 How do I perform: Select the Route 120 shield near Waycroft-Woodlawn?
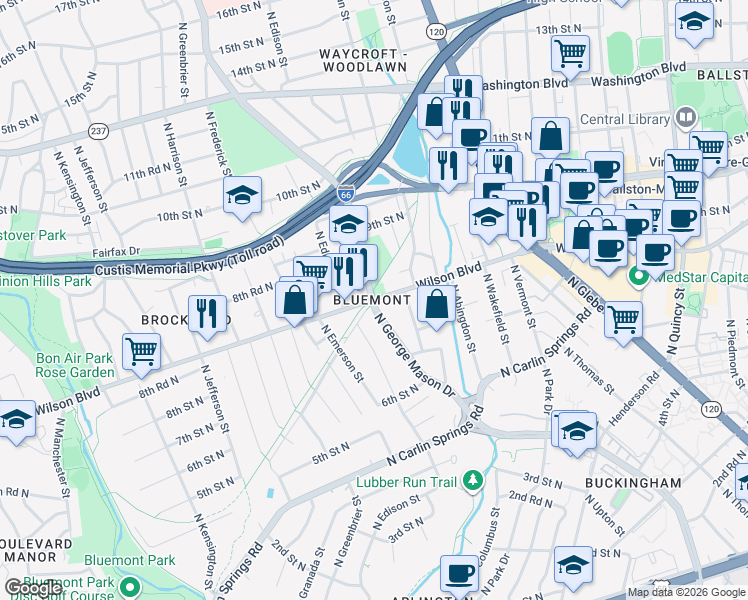click(436, 31)
